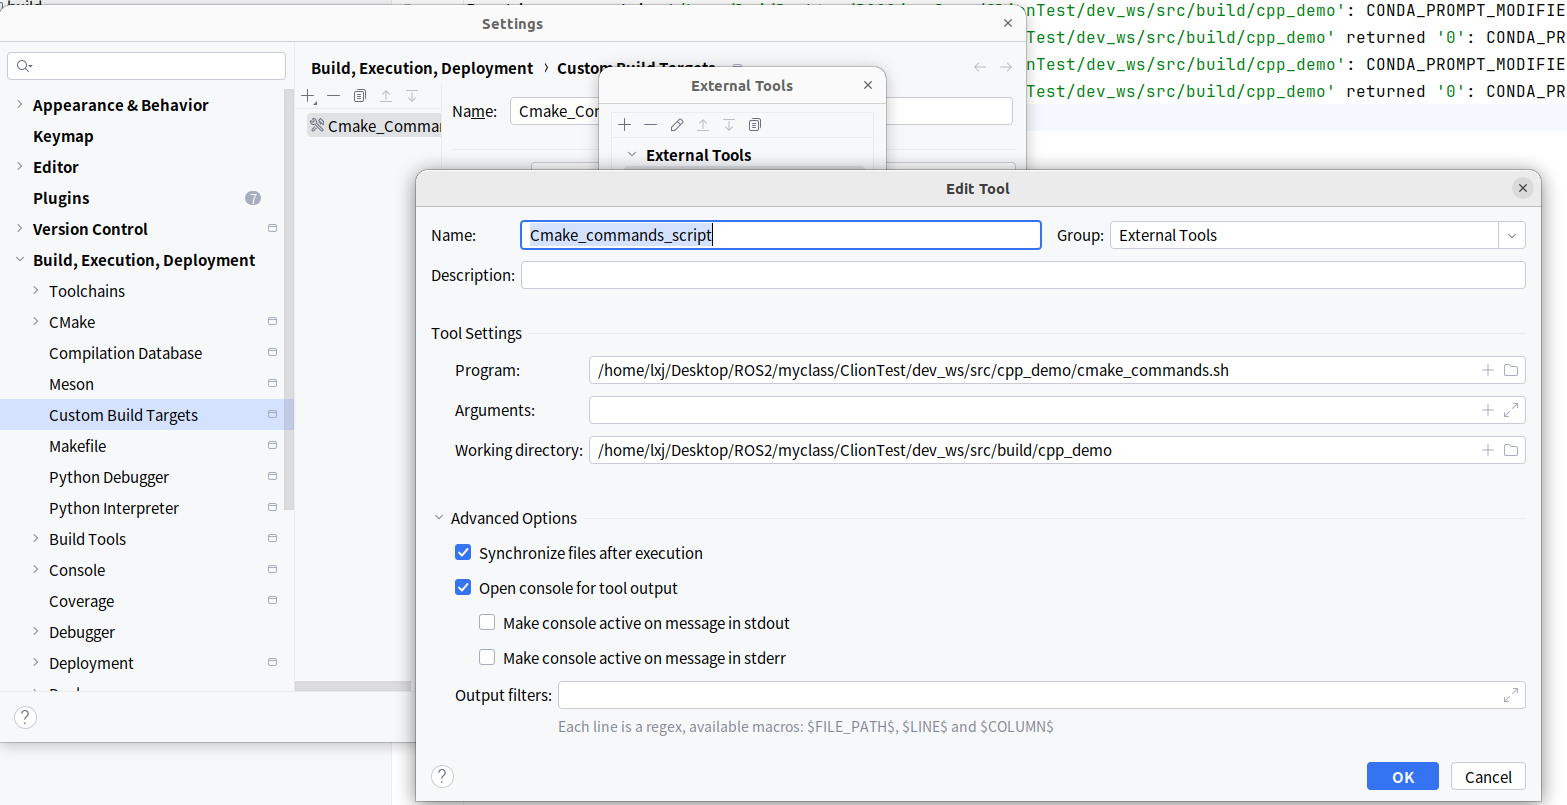Click the browse folder icon for Program field
The height and width of the screenshot is (805, 1567).
[1510, 370]
